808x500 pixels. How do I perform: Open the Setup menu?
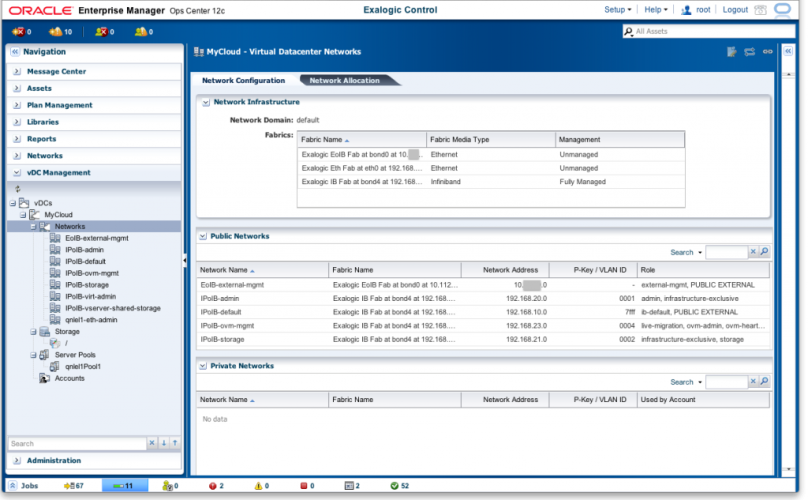(617, 10)
